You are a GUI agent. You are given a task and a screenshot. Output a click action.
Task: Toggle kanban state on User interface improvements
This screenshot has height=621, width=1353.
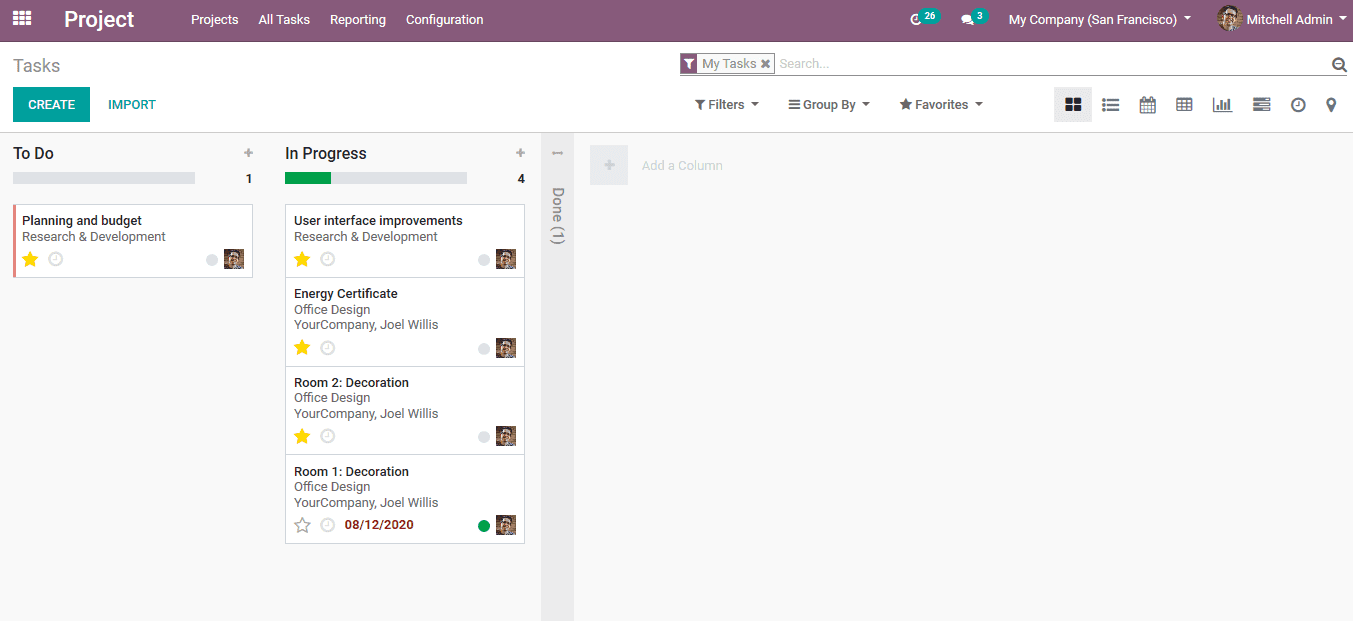(484, 260)
